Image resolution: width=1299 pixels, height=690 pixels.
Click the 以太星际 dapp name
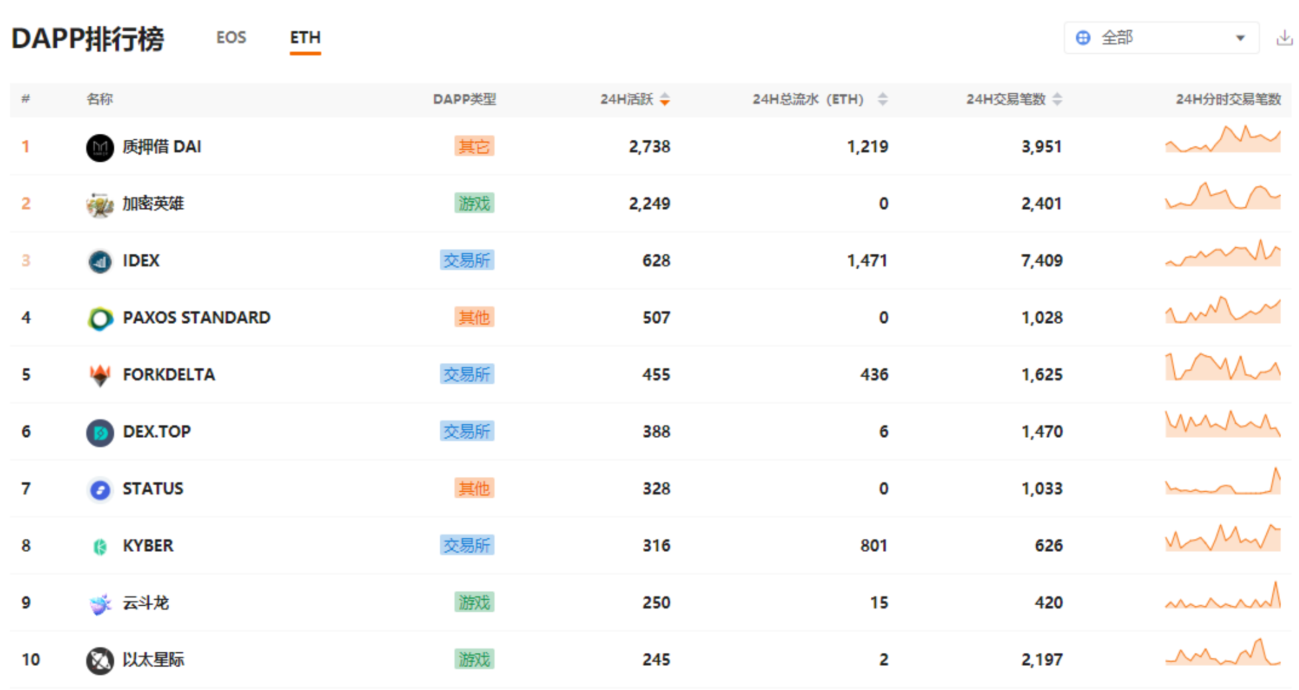coord(153,660)
